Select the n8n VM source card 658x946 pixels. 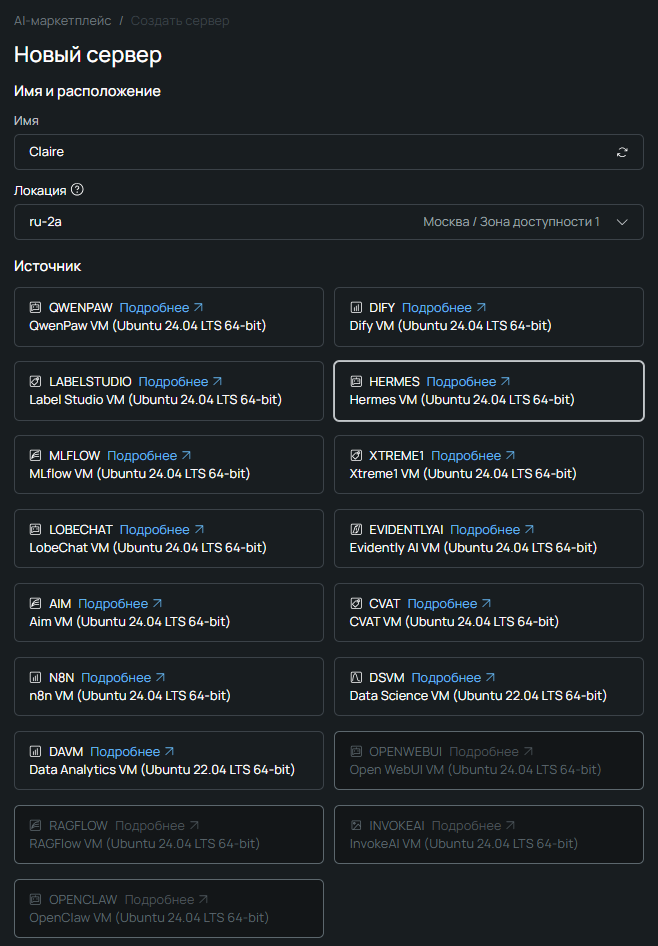point(169,687)
